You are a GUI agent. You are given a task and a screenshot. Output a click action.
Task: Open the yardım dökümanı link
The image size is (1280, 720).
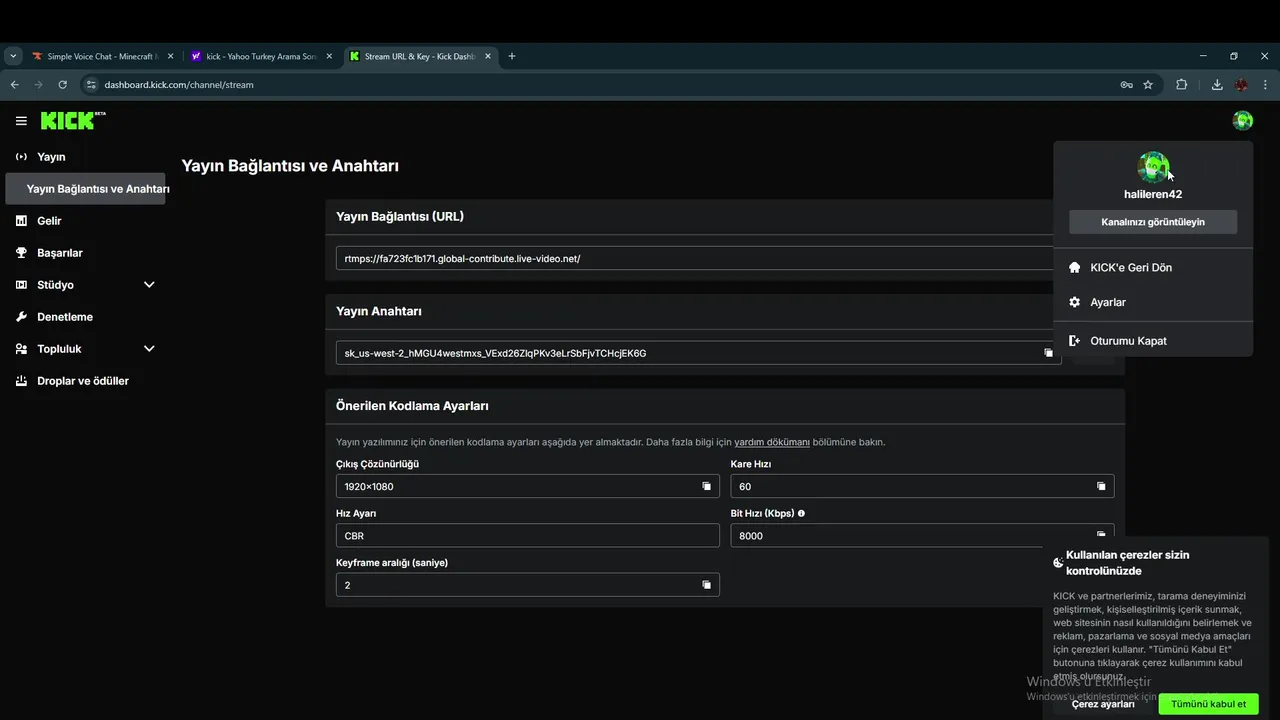tap(771, 442)
